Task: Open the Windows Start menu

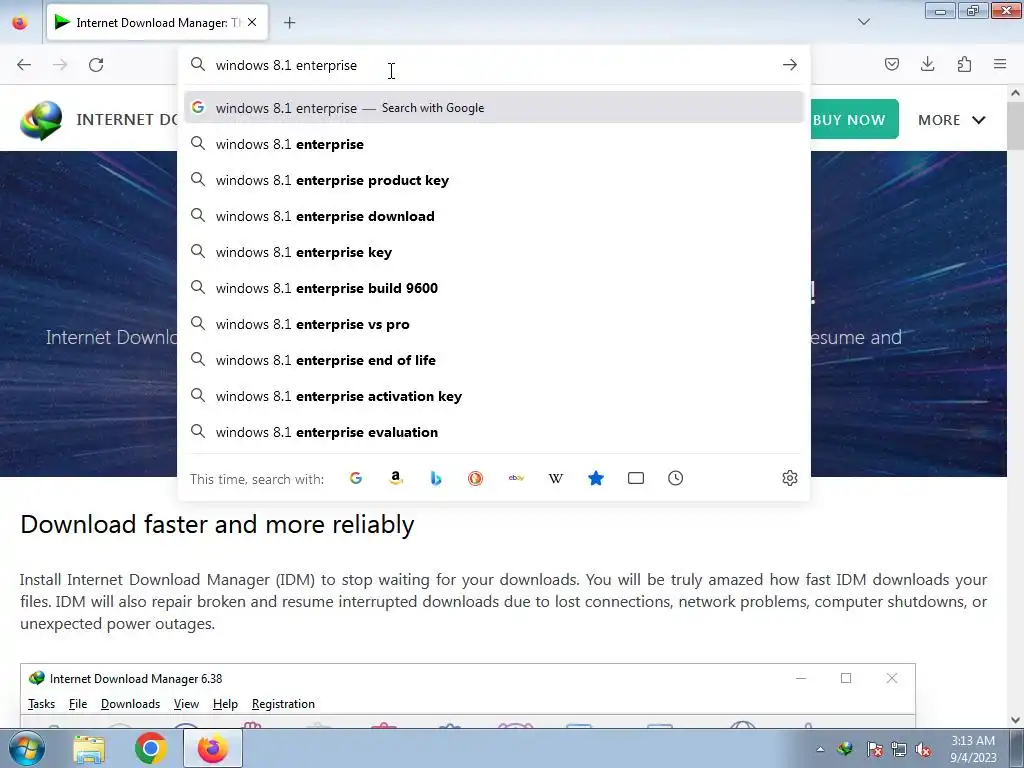Action: 26,748
